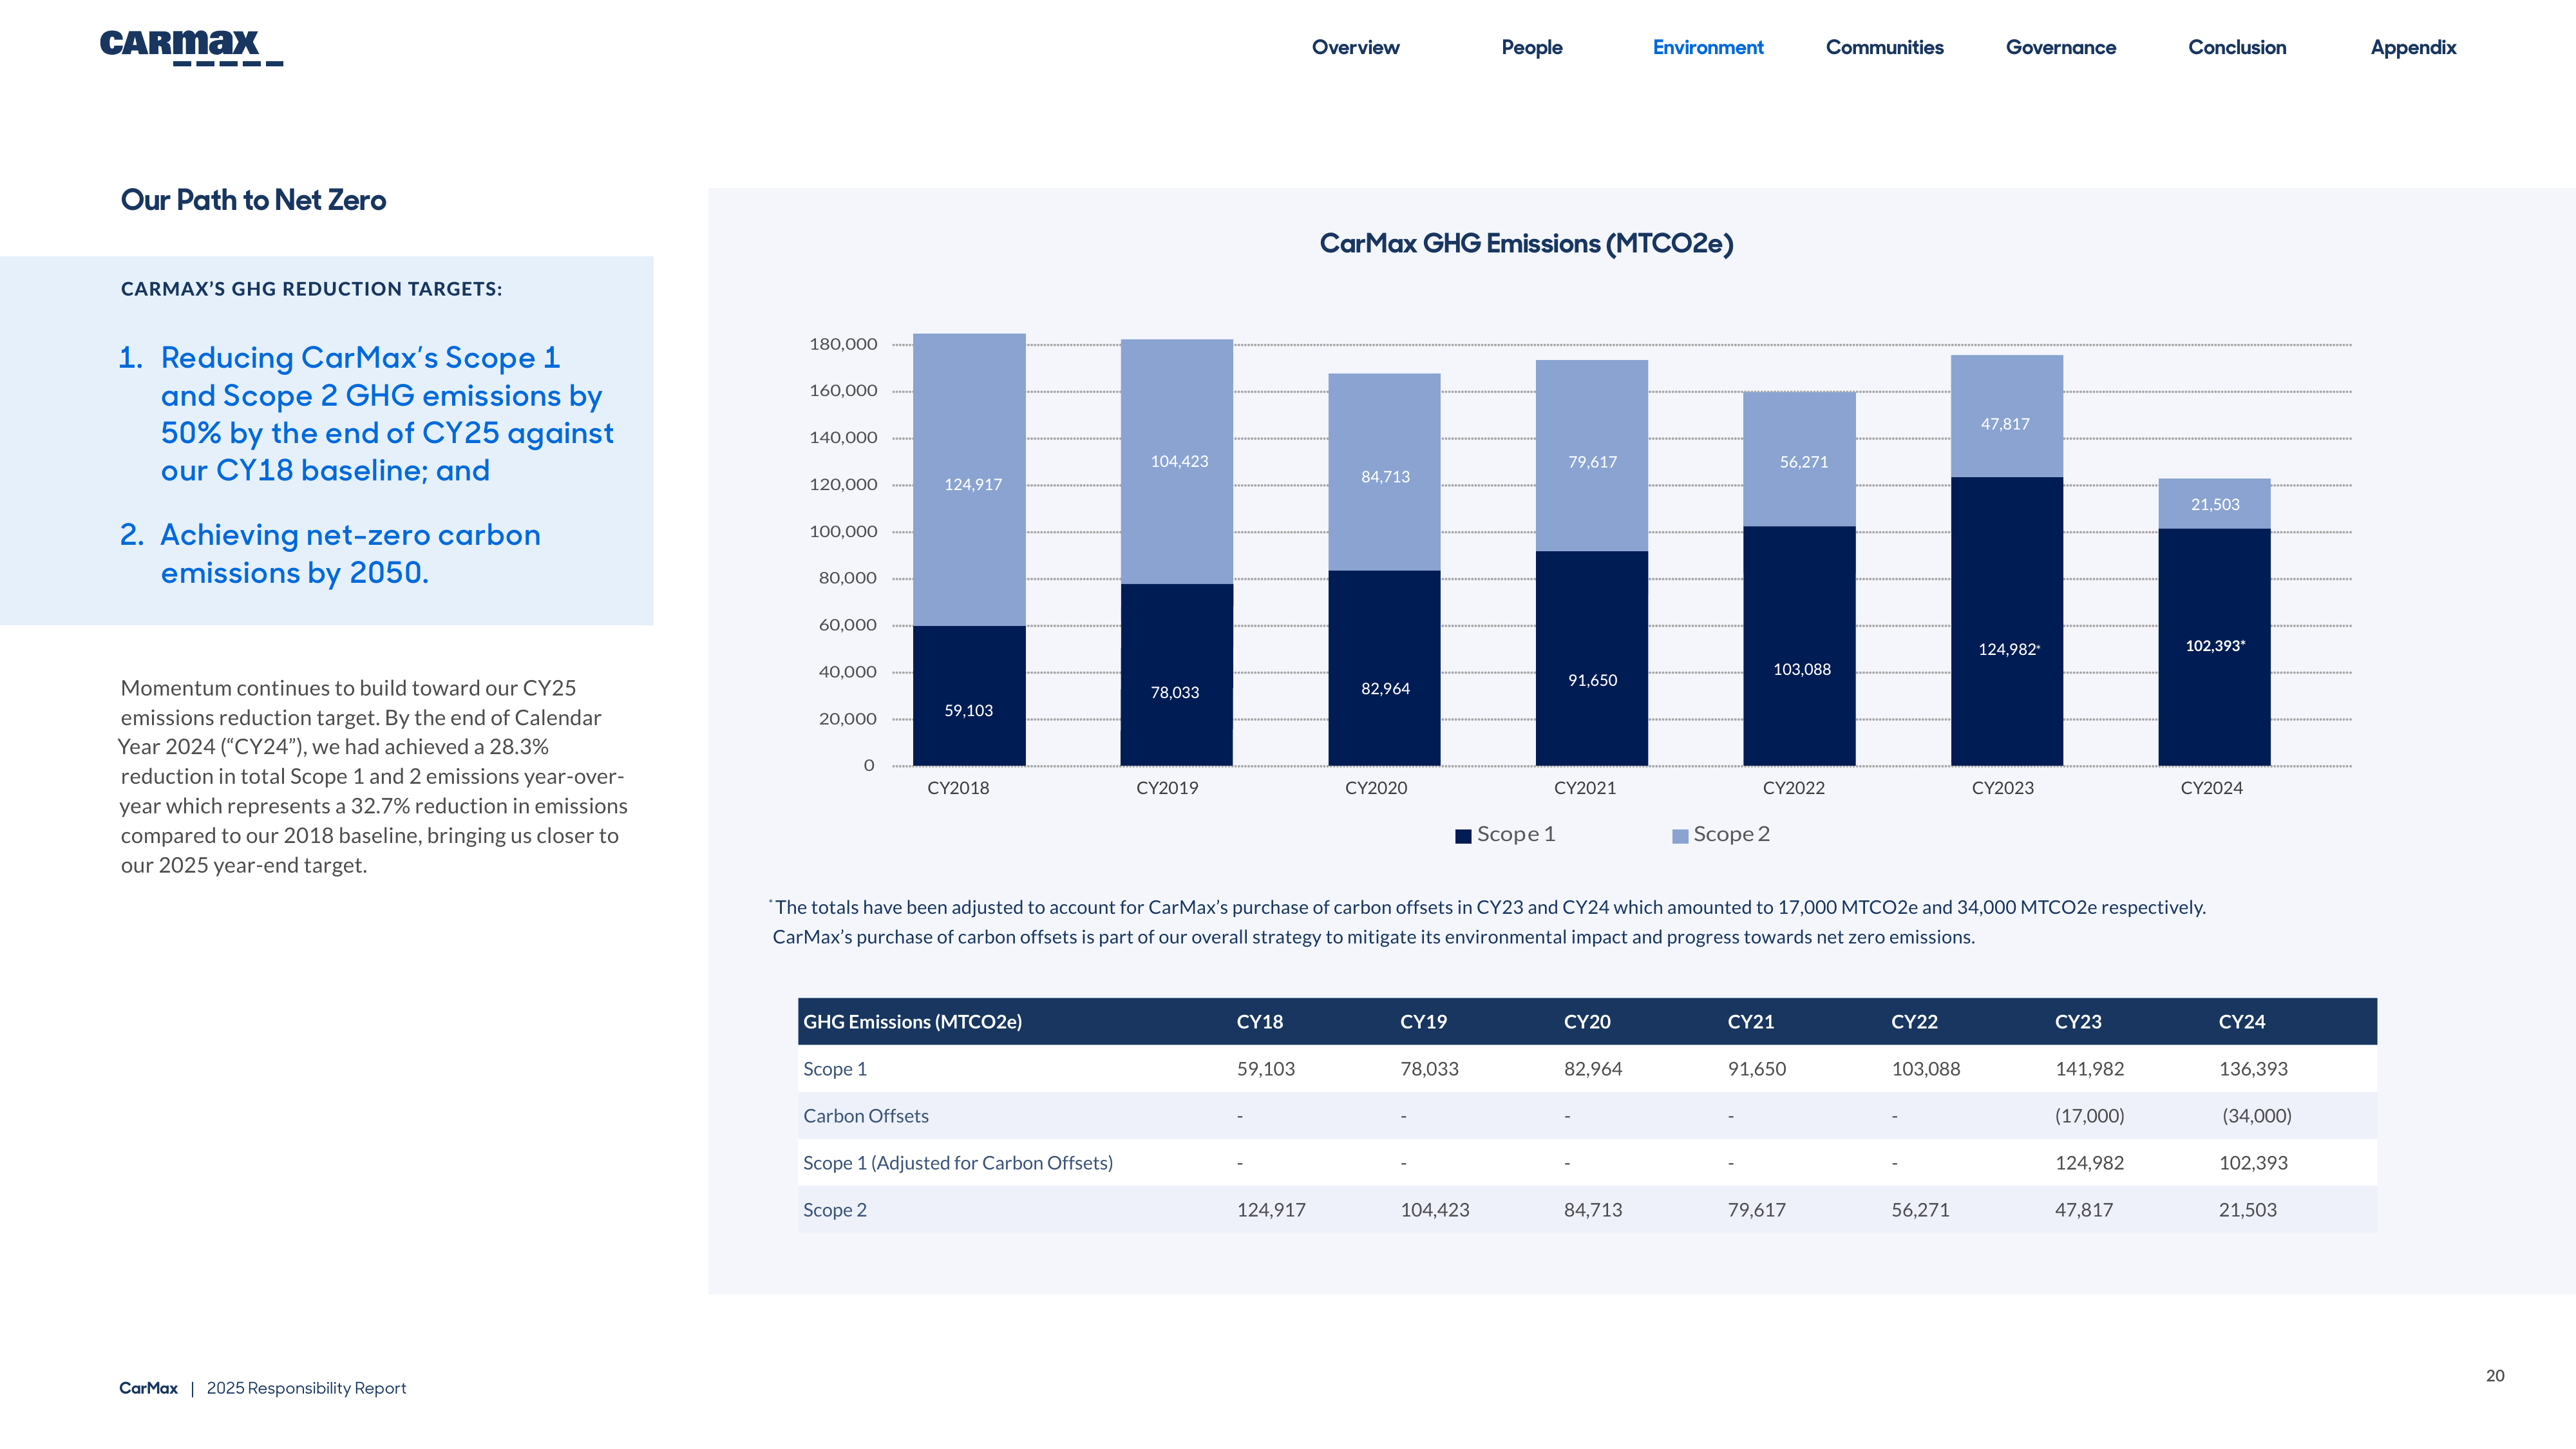Click the Scope 1 legend swatch
2576x1449 pixels.
pyautogui.click(x=1463, y=836)
